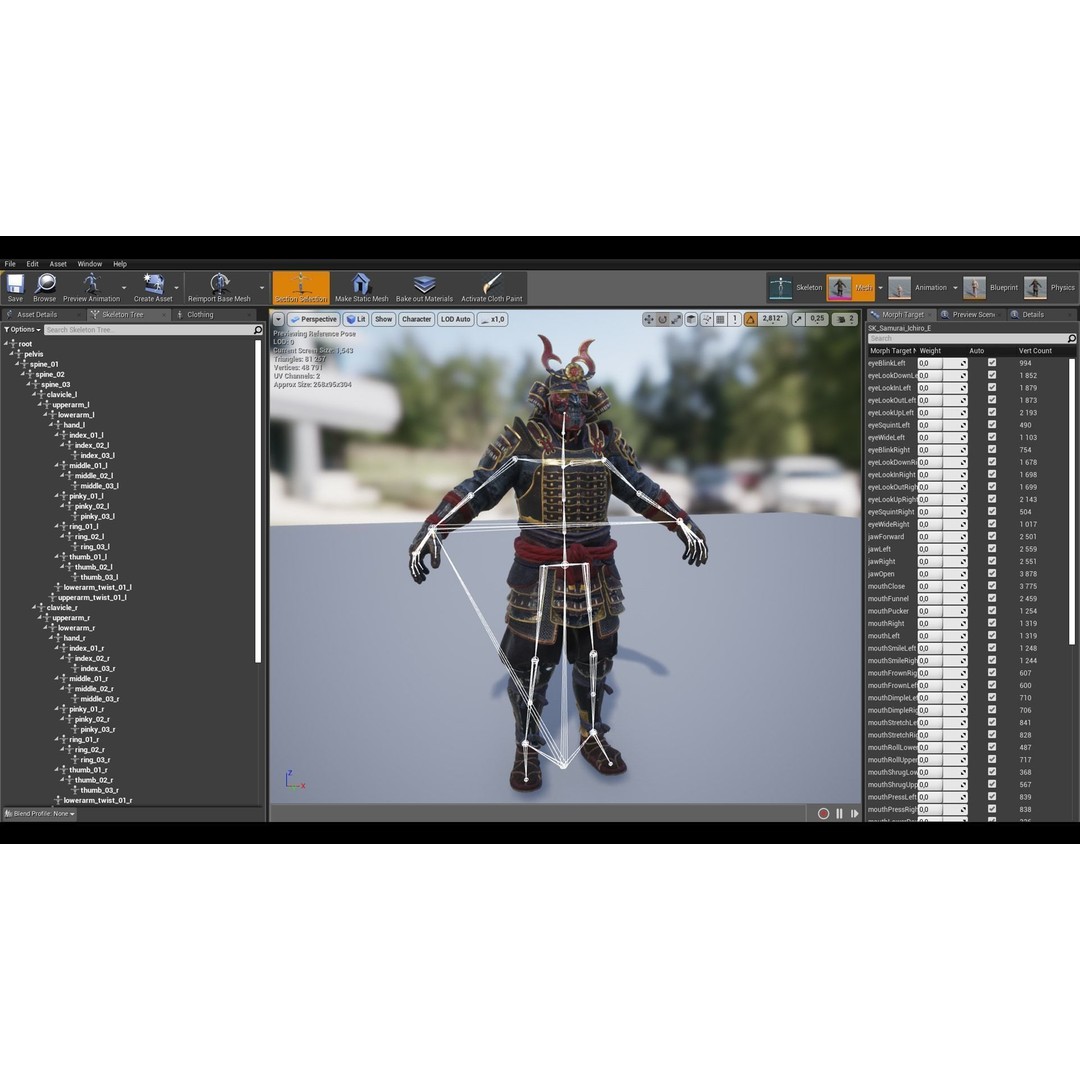This screenshot has width=1080, height=1080.
Task: Click the Browse magnifier icon
Action: [x=45, y=283]
